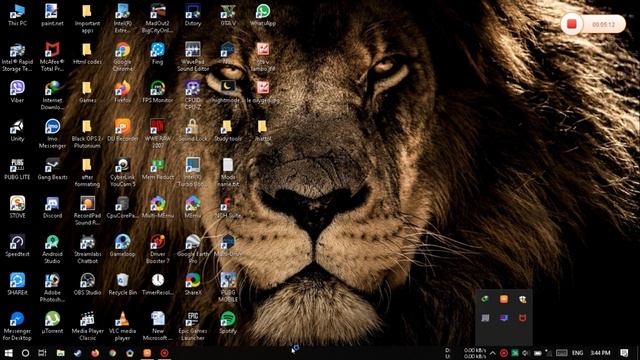Select the PUBG MOBILE desktop shortcut
The image size is (640, 360).
coord(228,288)
